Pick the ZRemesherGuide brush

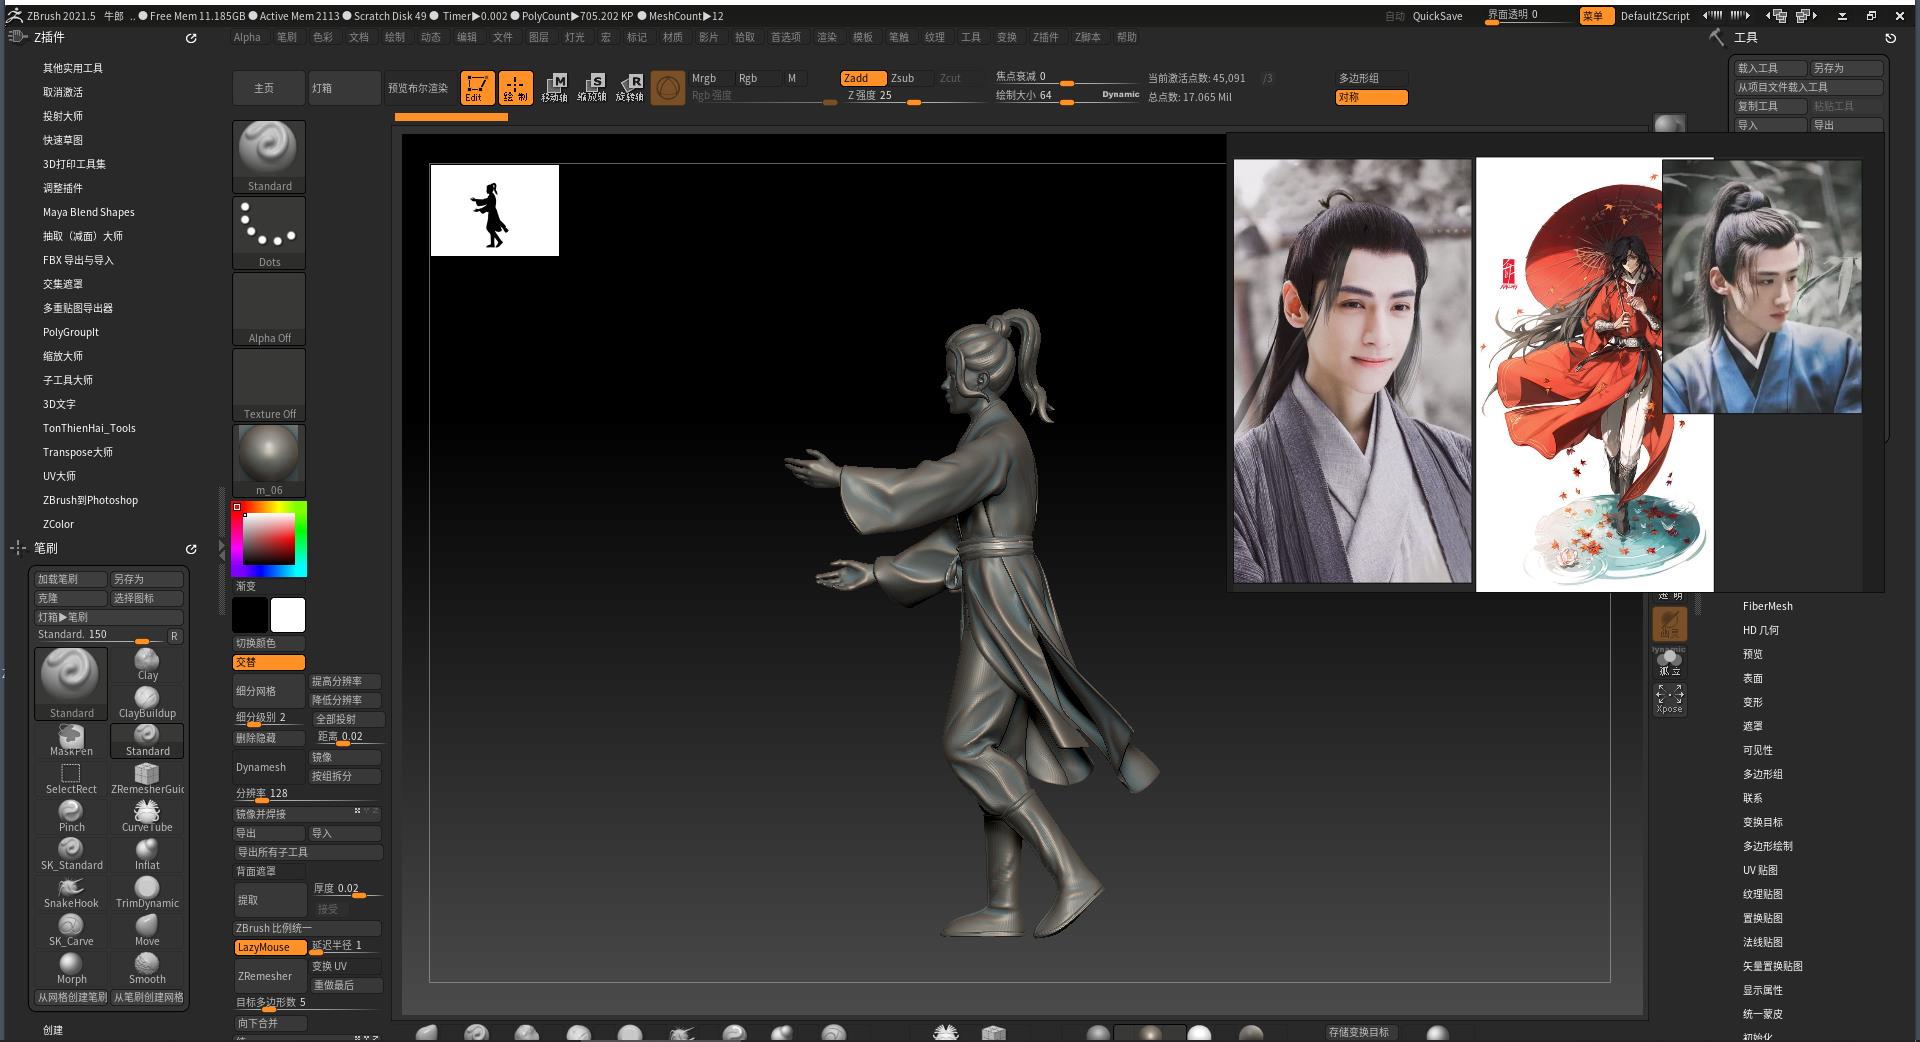point(147,778)
